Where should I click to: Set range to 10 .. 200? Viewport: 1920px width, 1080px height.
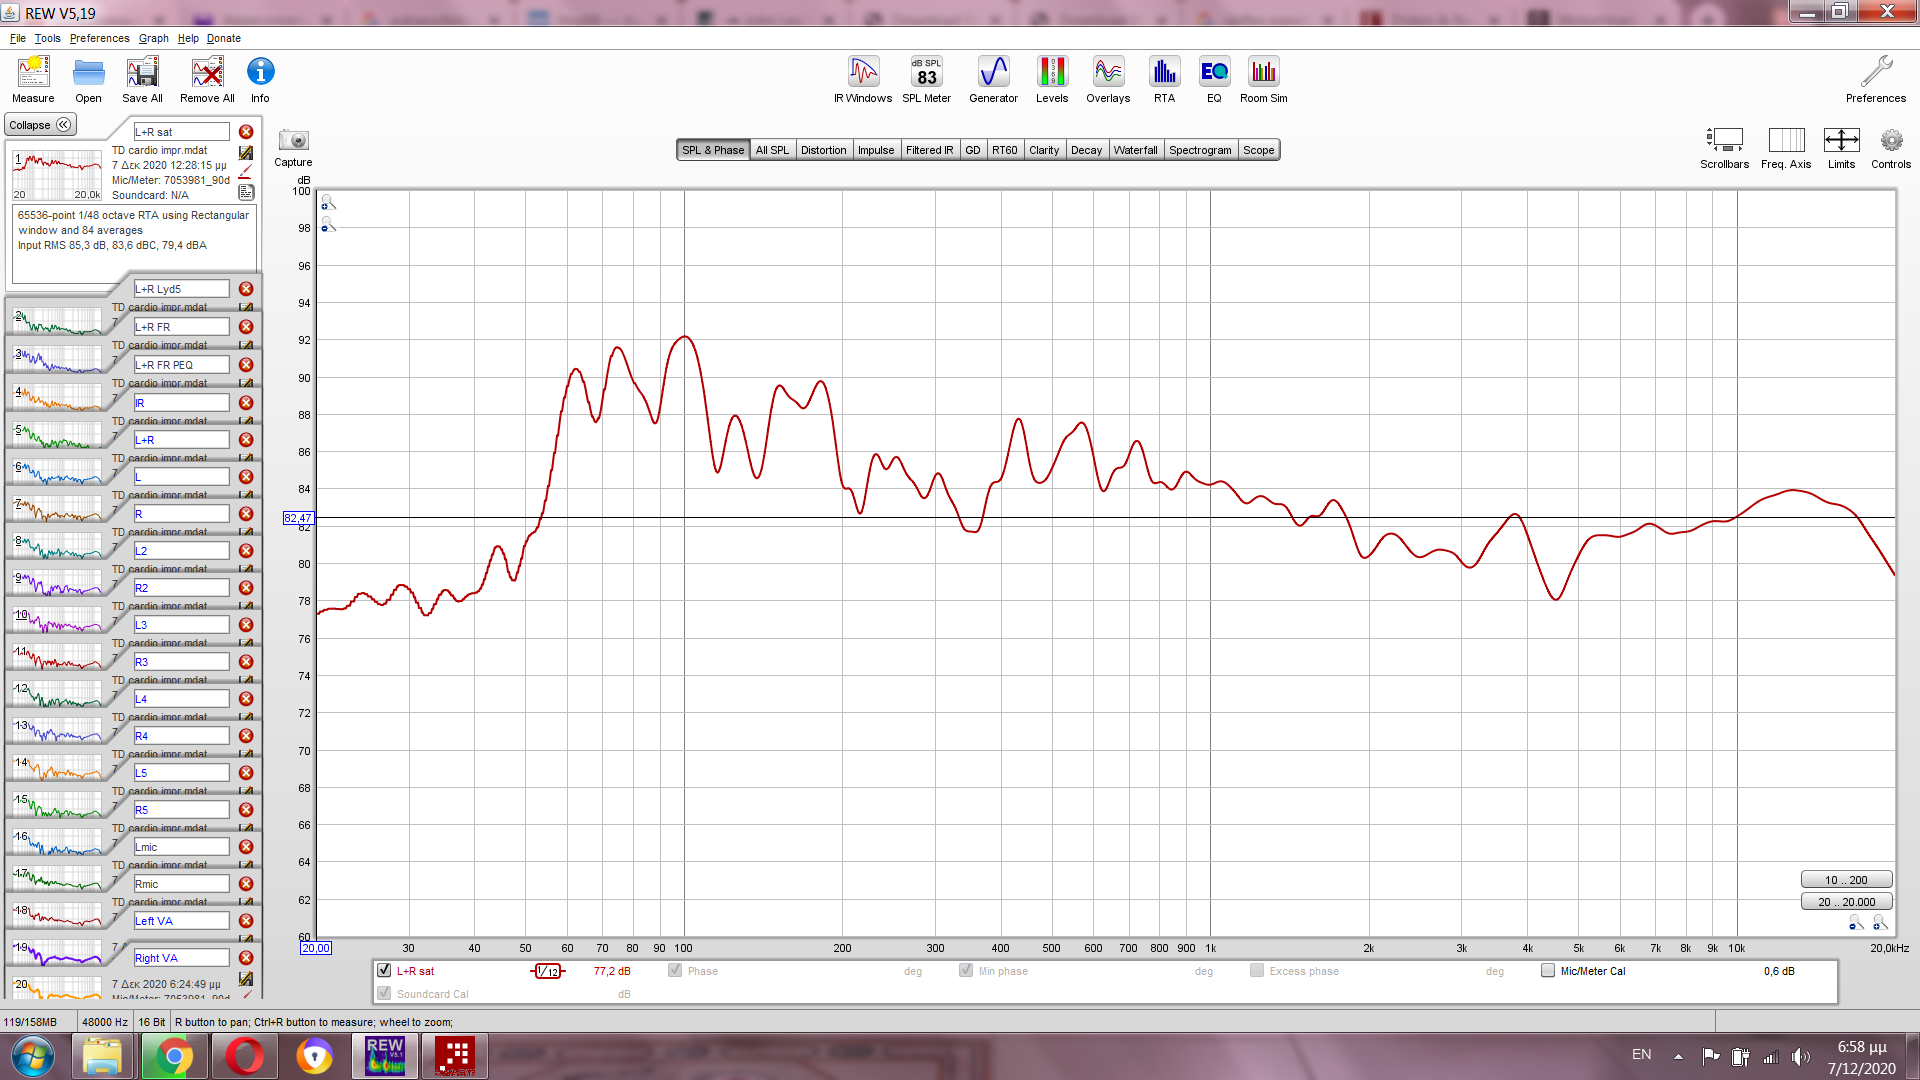click(x=1845, y=880)
